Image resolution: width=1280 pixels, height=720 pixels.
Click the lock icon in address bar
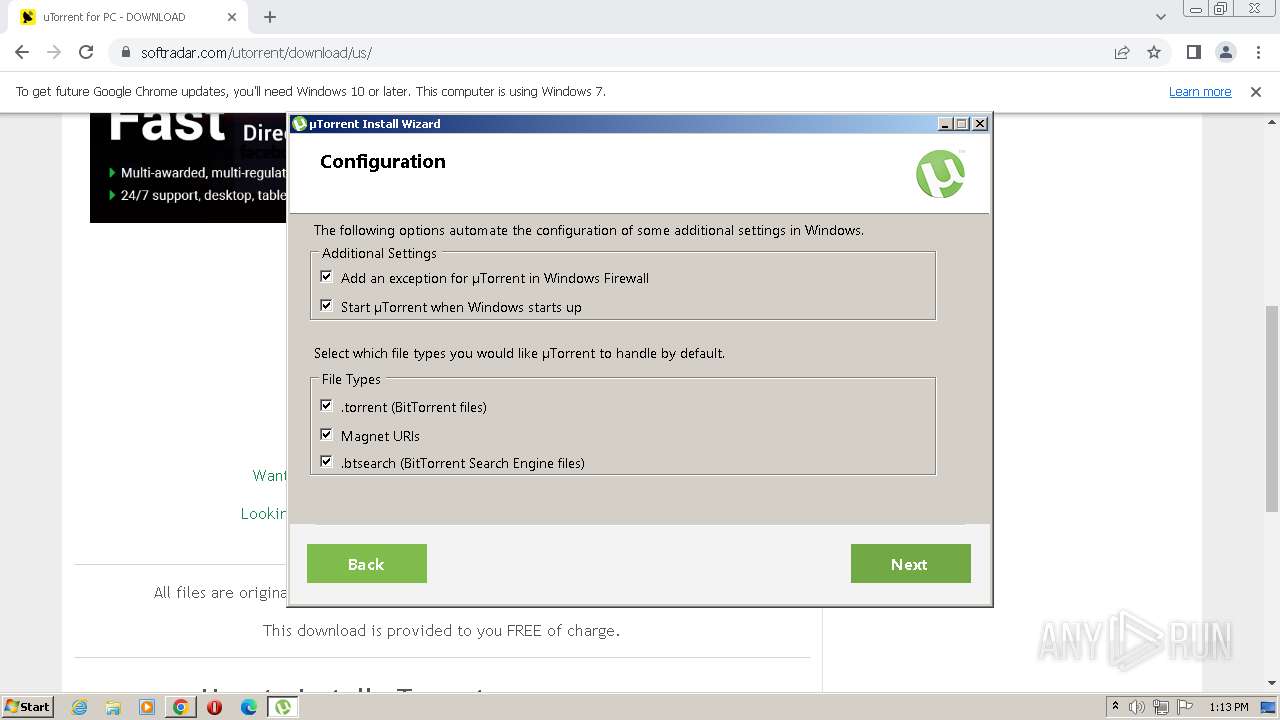pyautogui.click(x=126, y=52)
